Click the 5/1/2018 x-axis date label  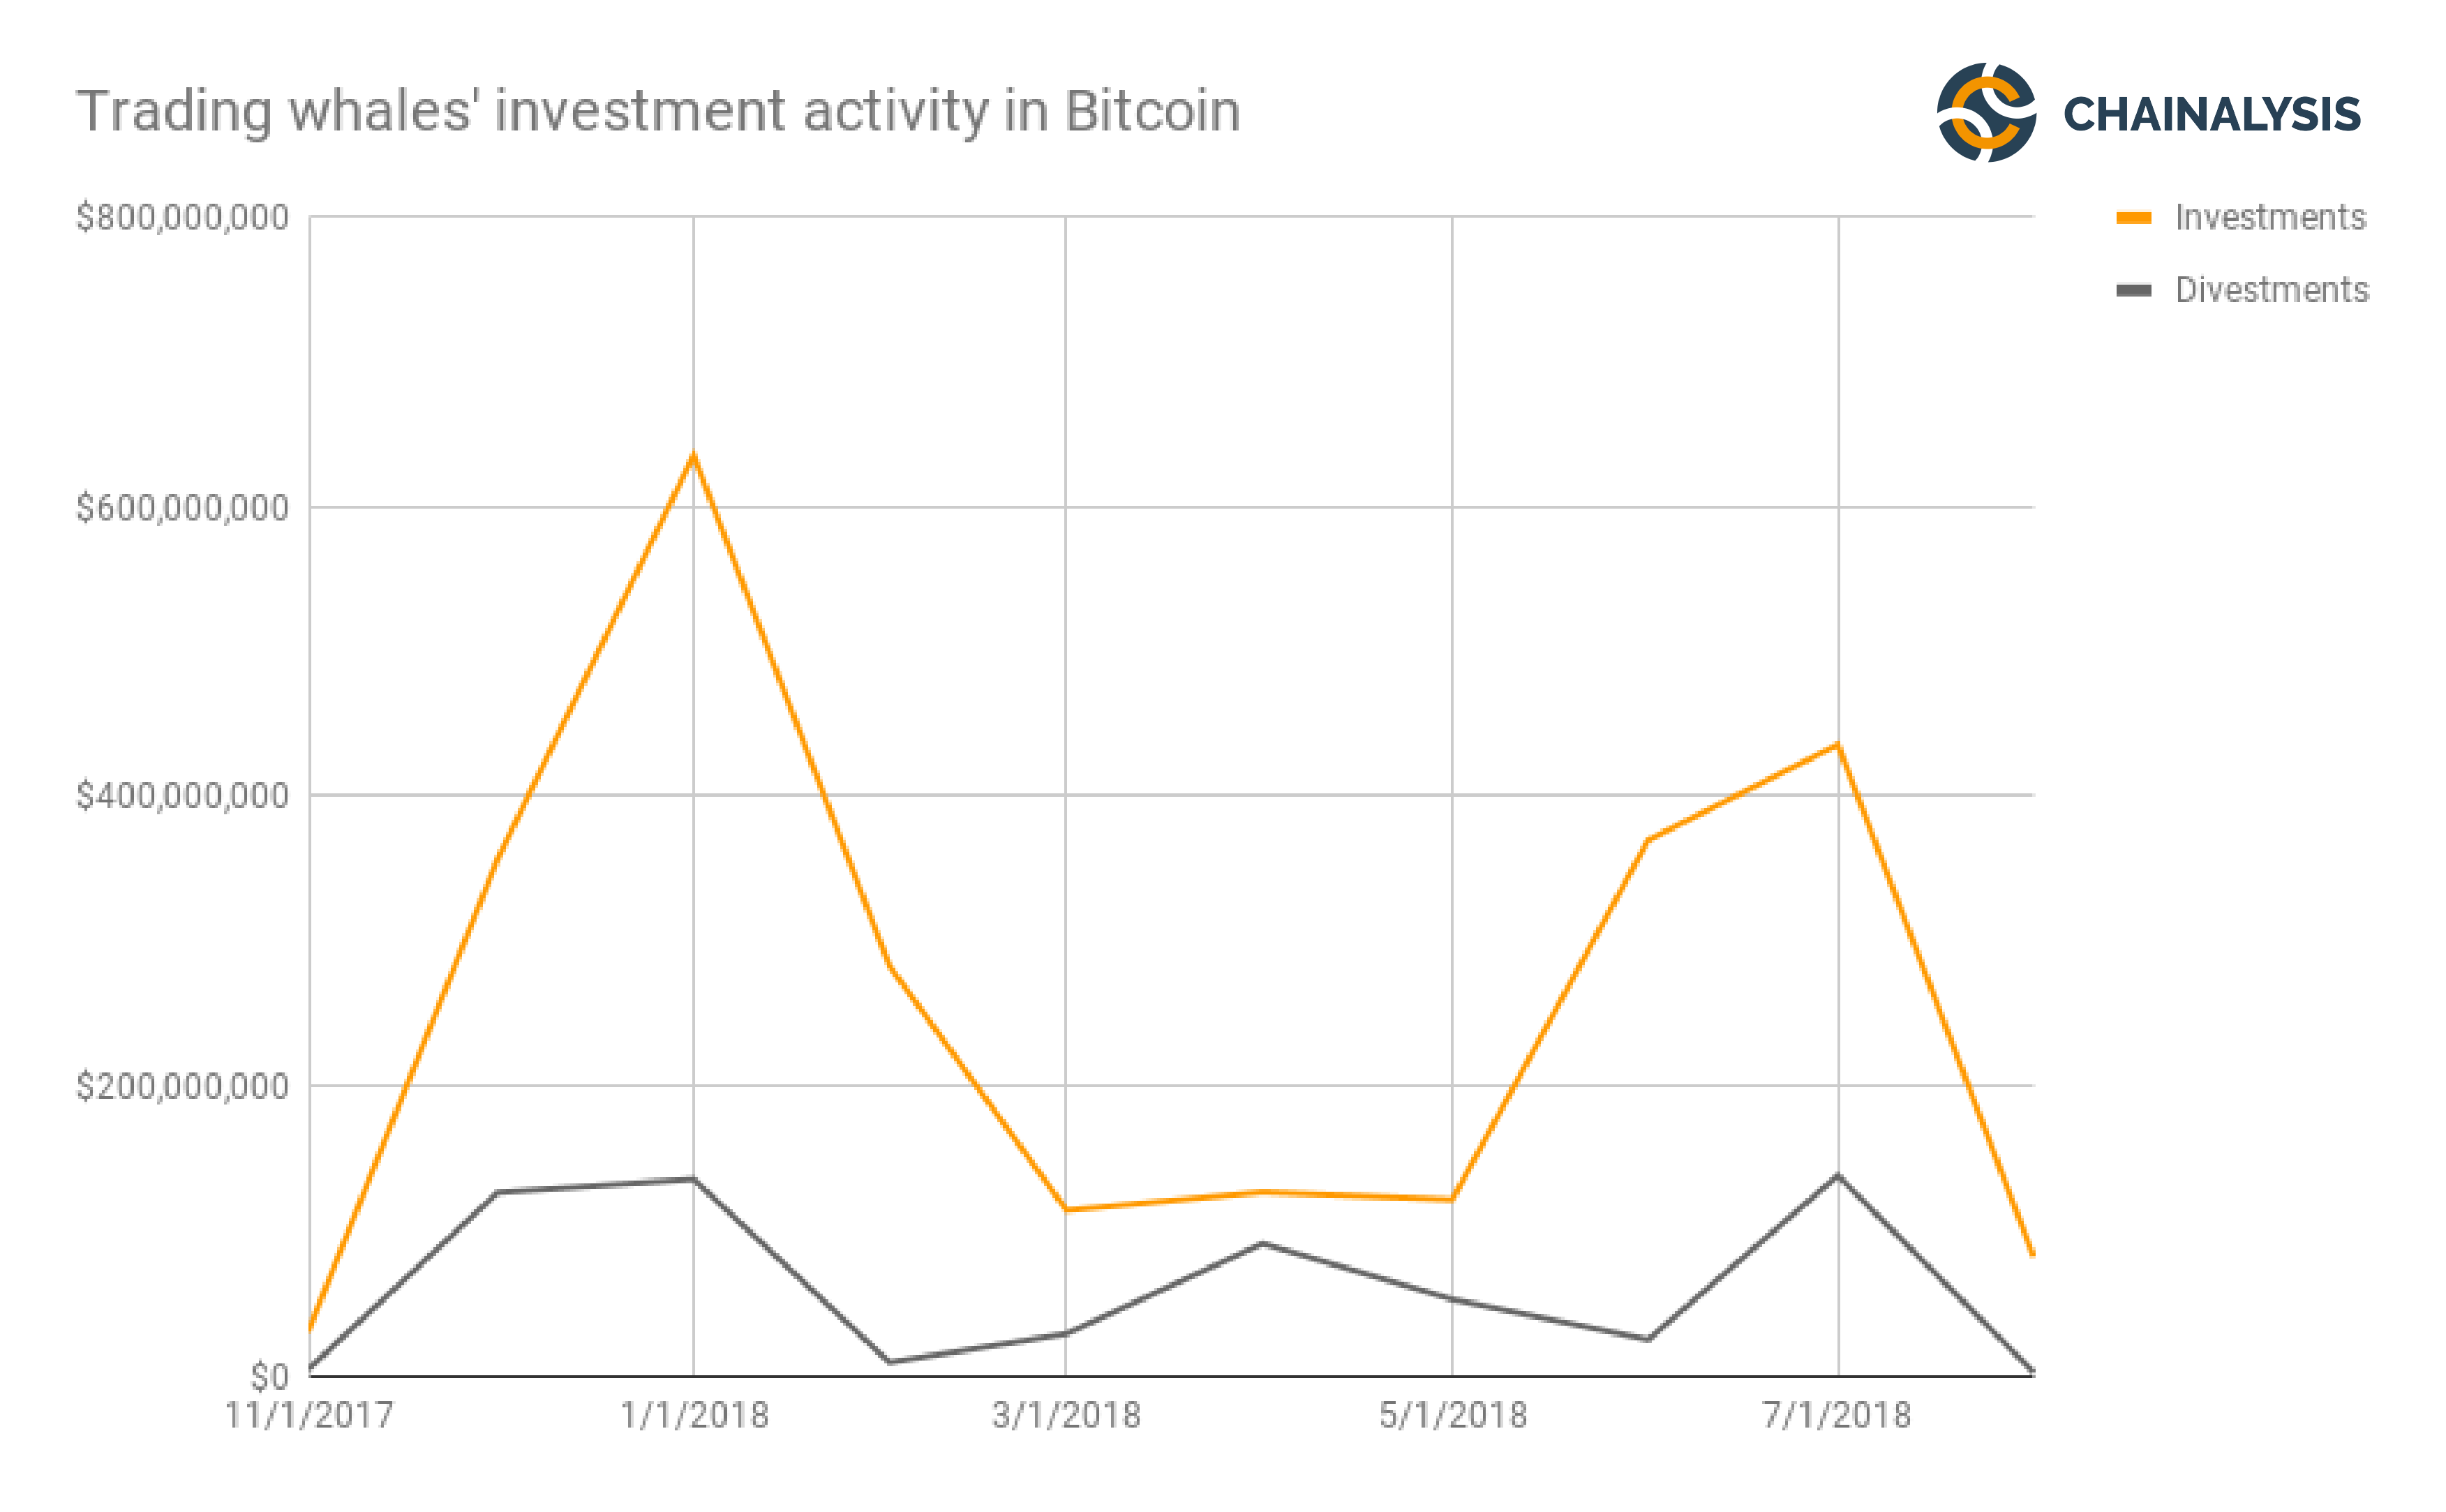(x=1453, y=1416)
